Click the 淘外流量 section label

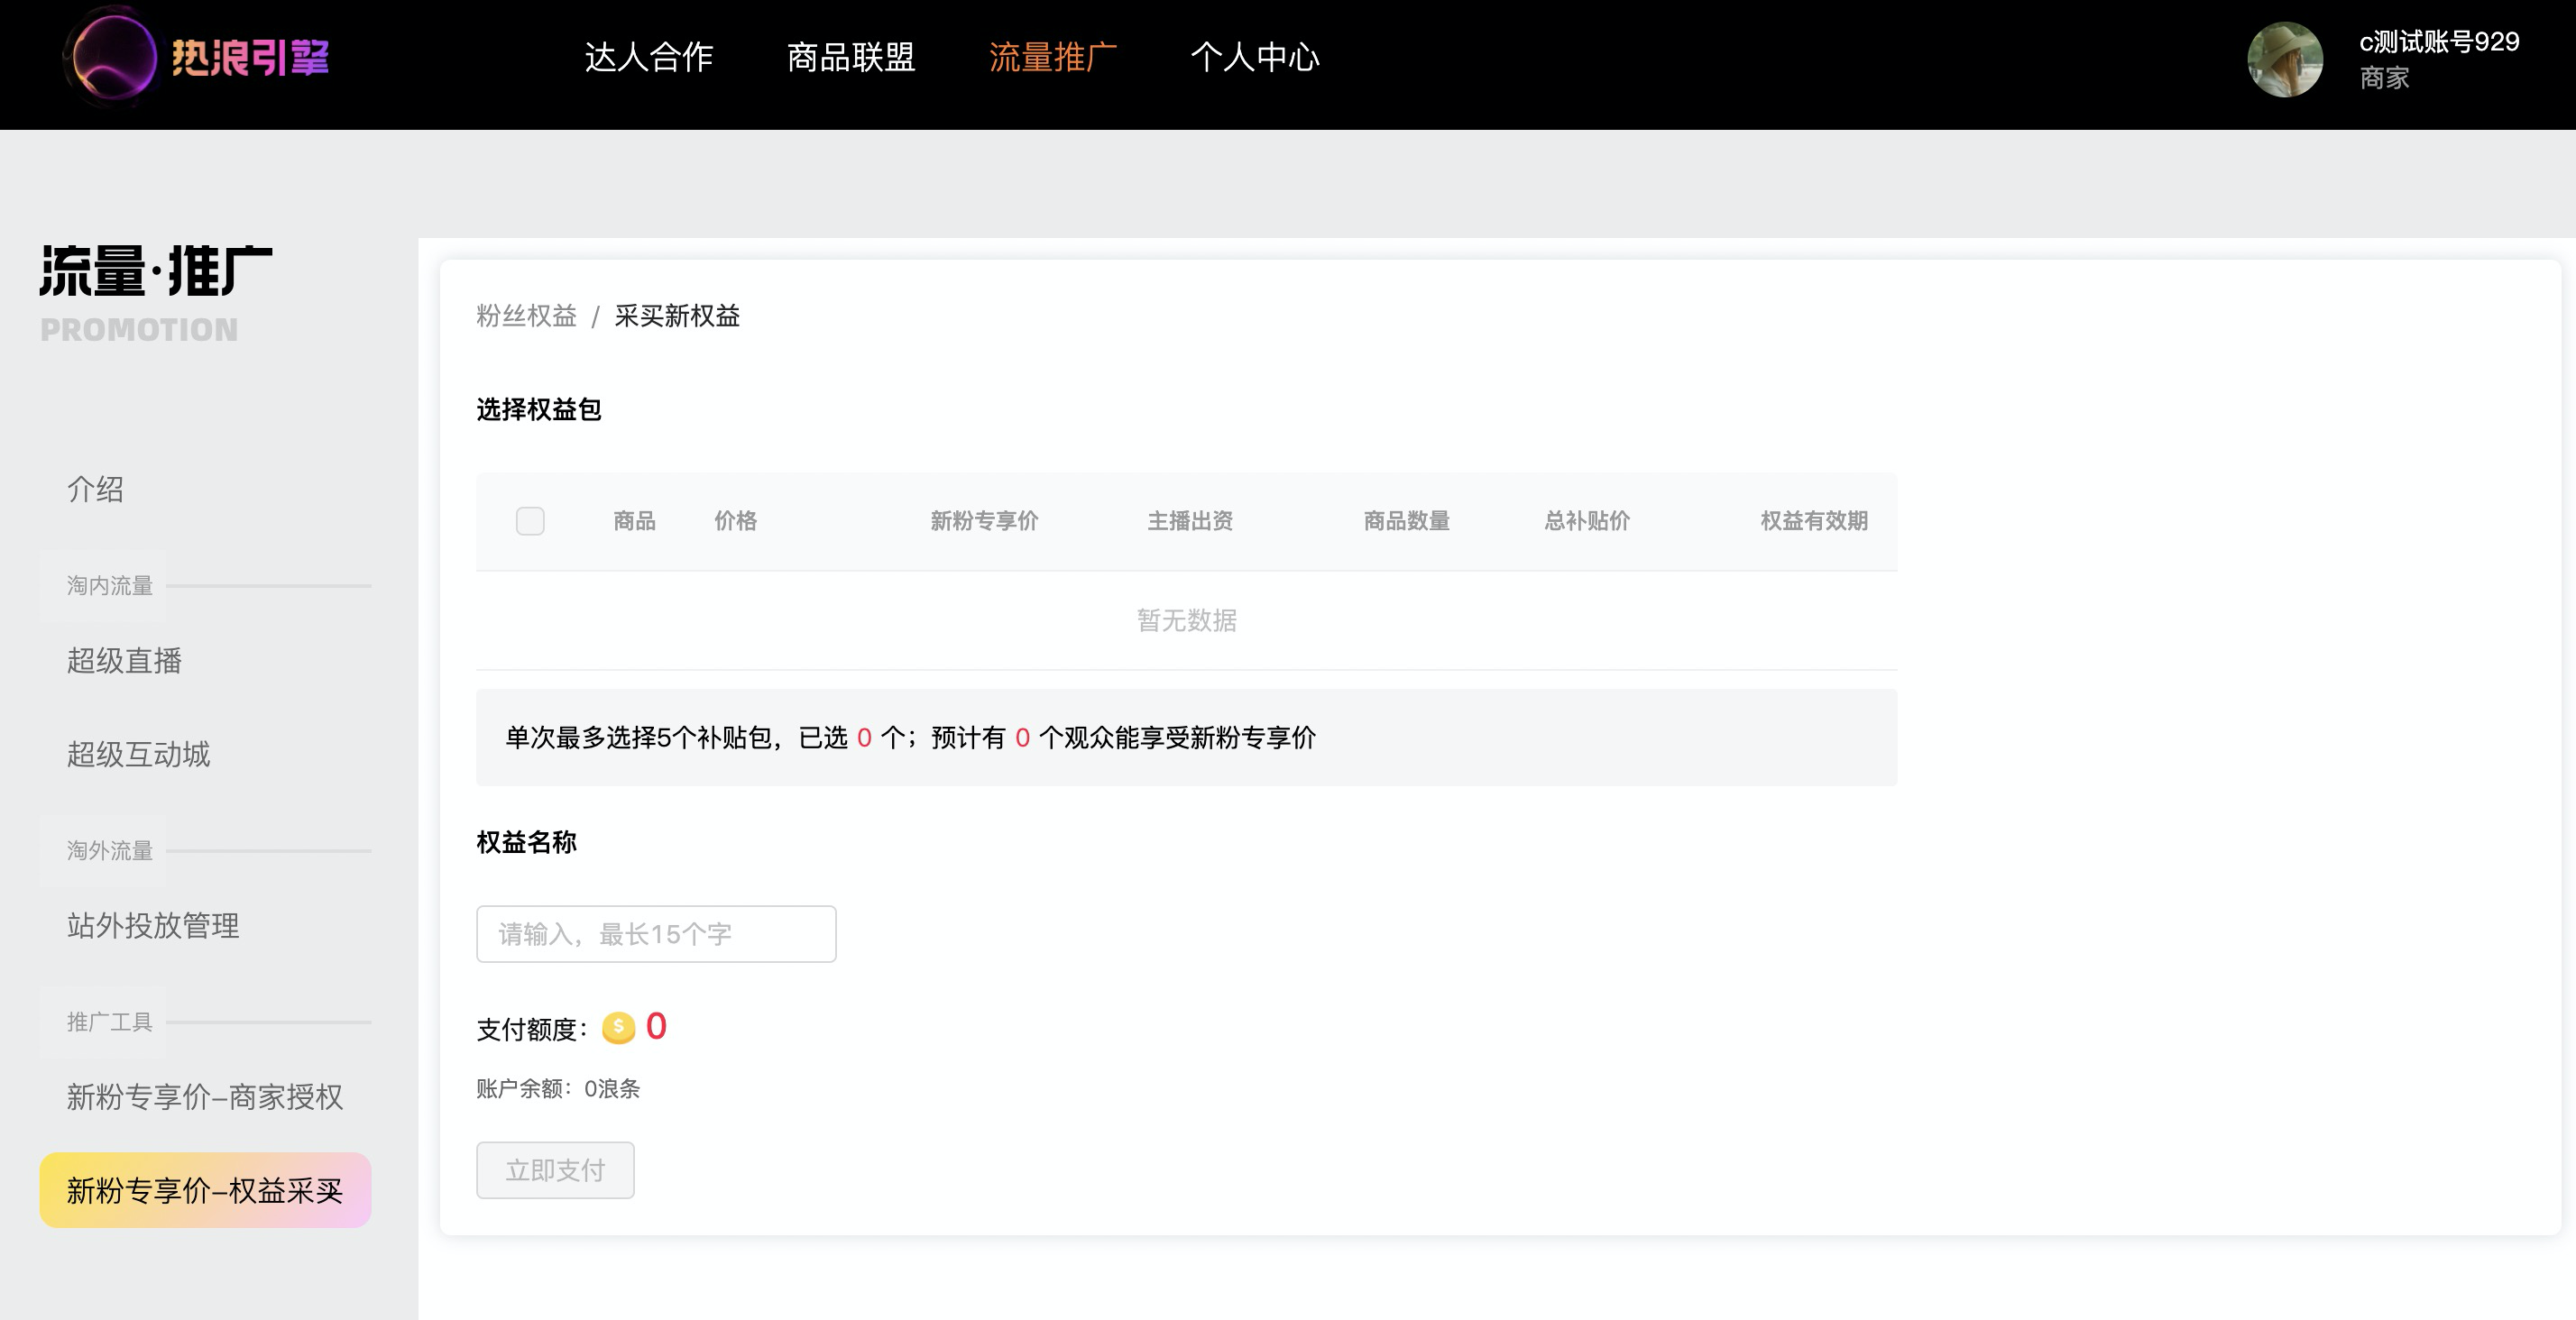click(x=110, y=851)
